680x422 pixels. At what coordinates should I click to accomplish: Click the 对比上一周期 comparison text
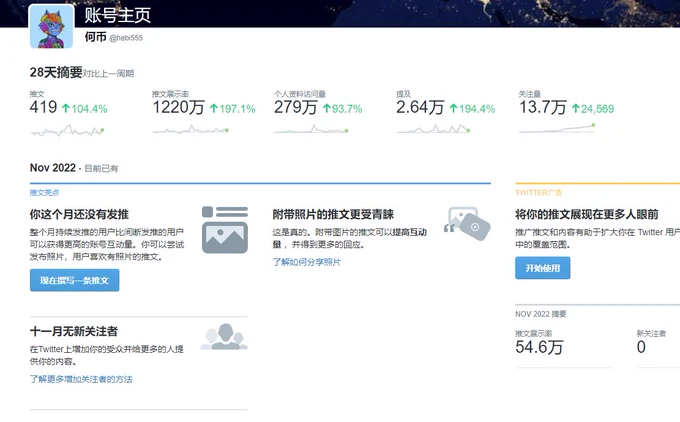pyautogui.click(x=108, y=74)
